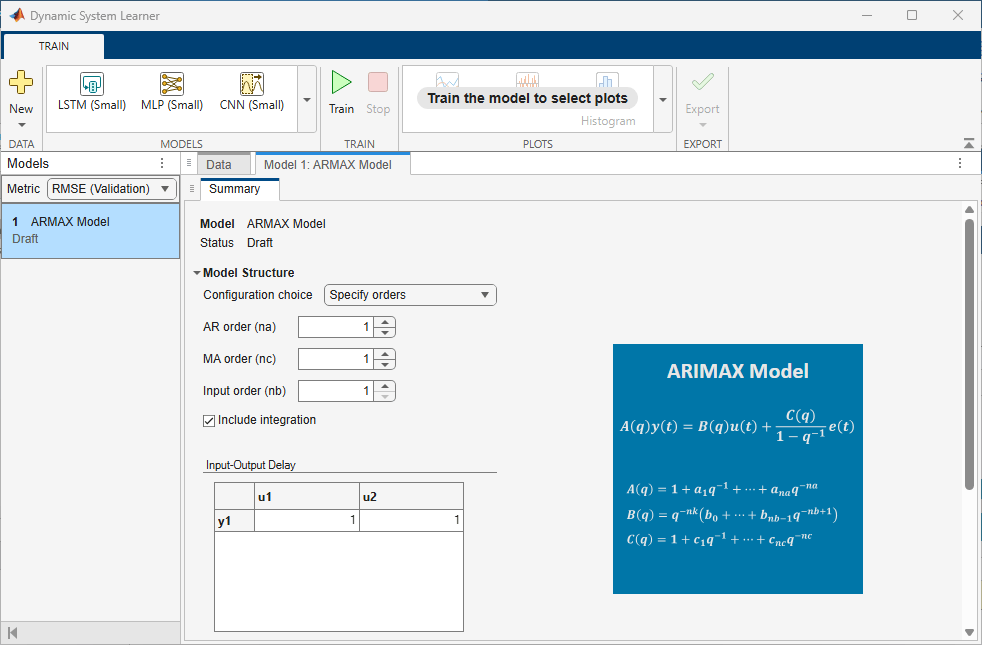Image resolution: width=982 pixels, height=645 pixels.
Task: Collapse the toolstrip with the corner arrow
Action: (x=969, y=143)
